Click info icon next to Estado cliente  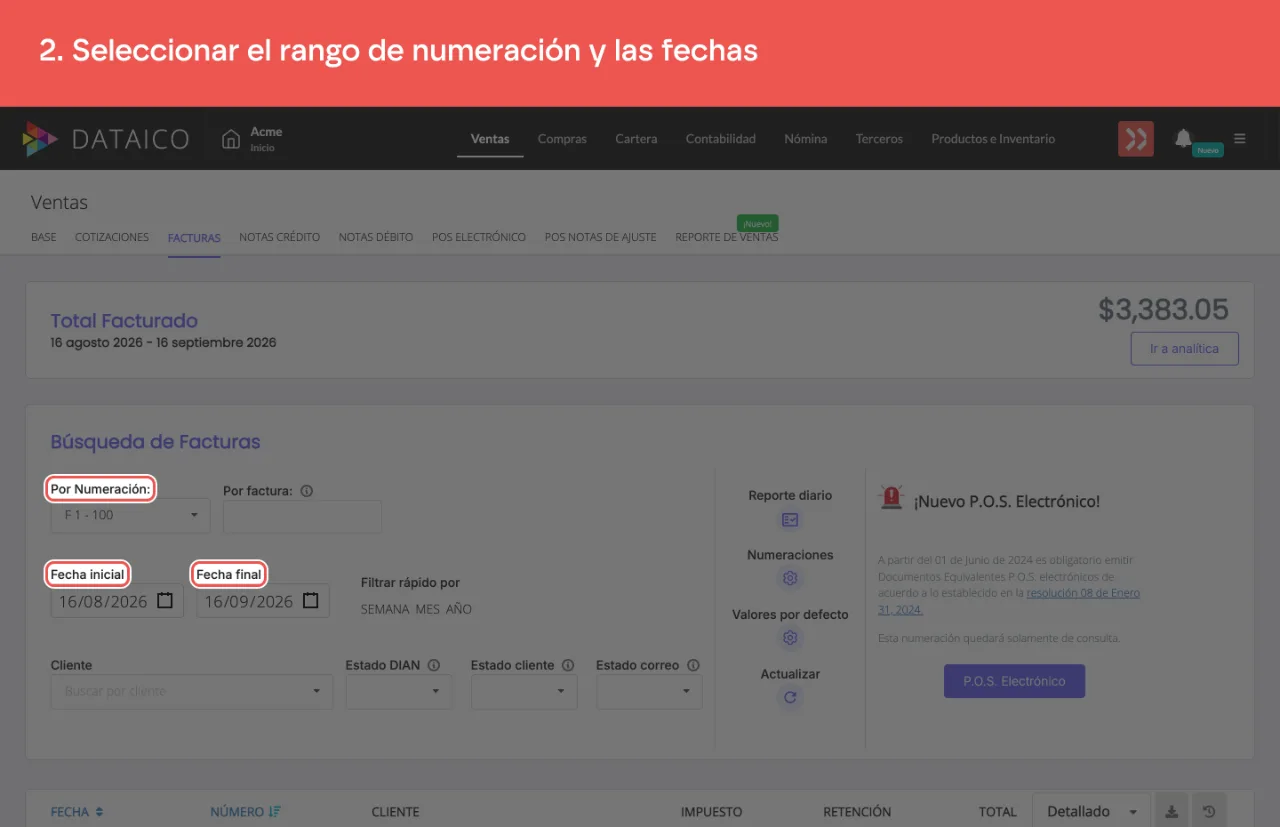pyautogui.click(x=568, y=665)
